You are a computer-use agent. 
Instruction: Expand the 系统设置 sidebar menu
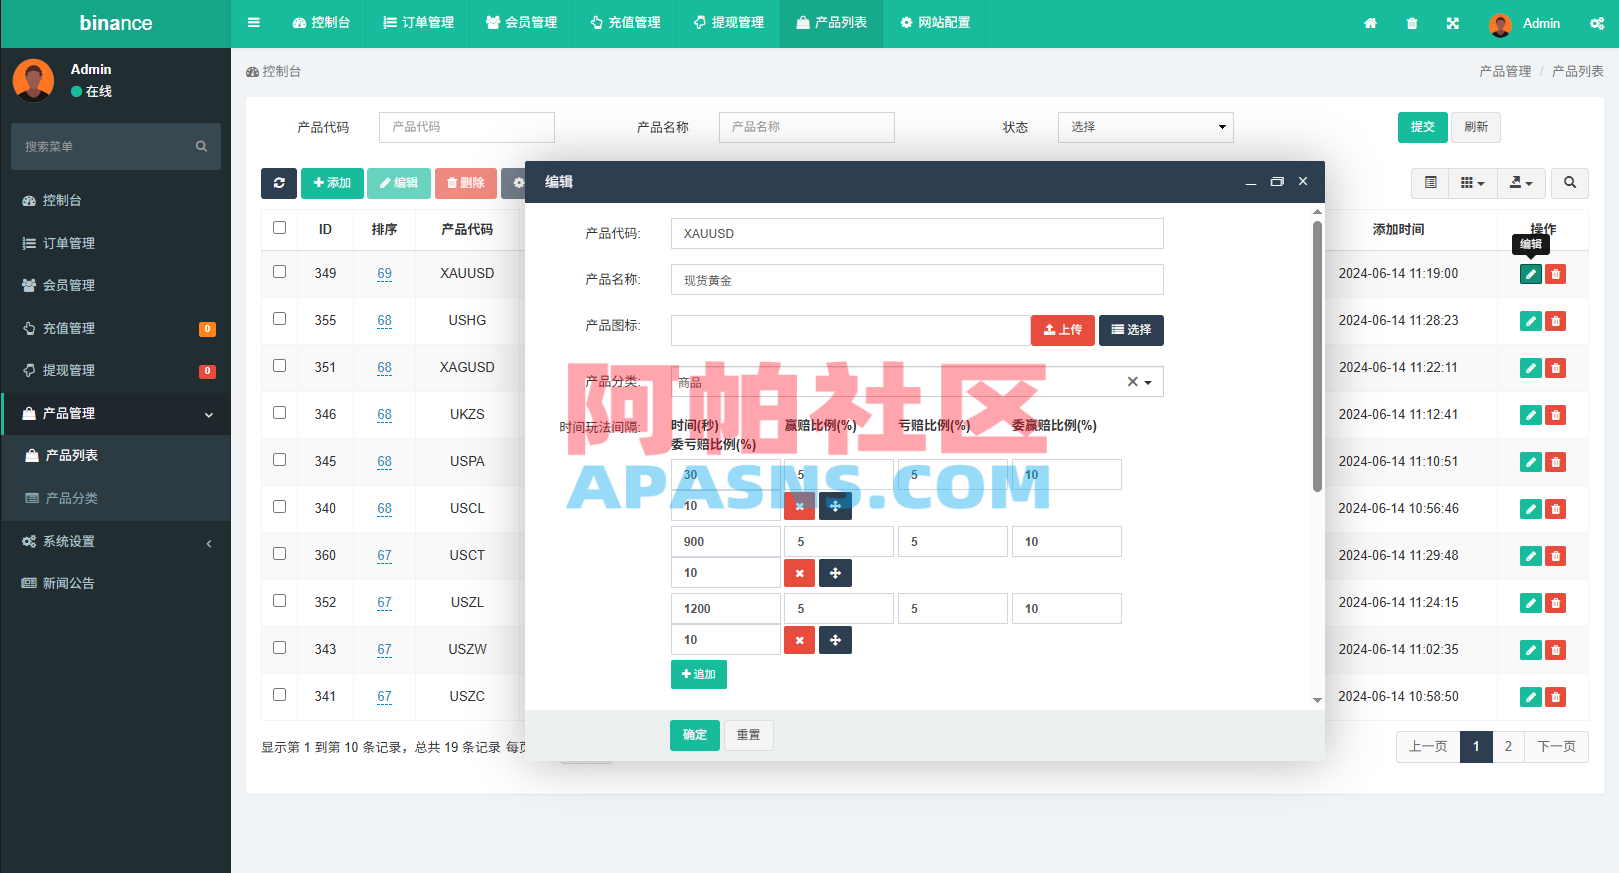(116, 541)
